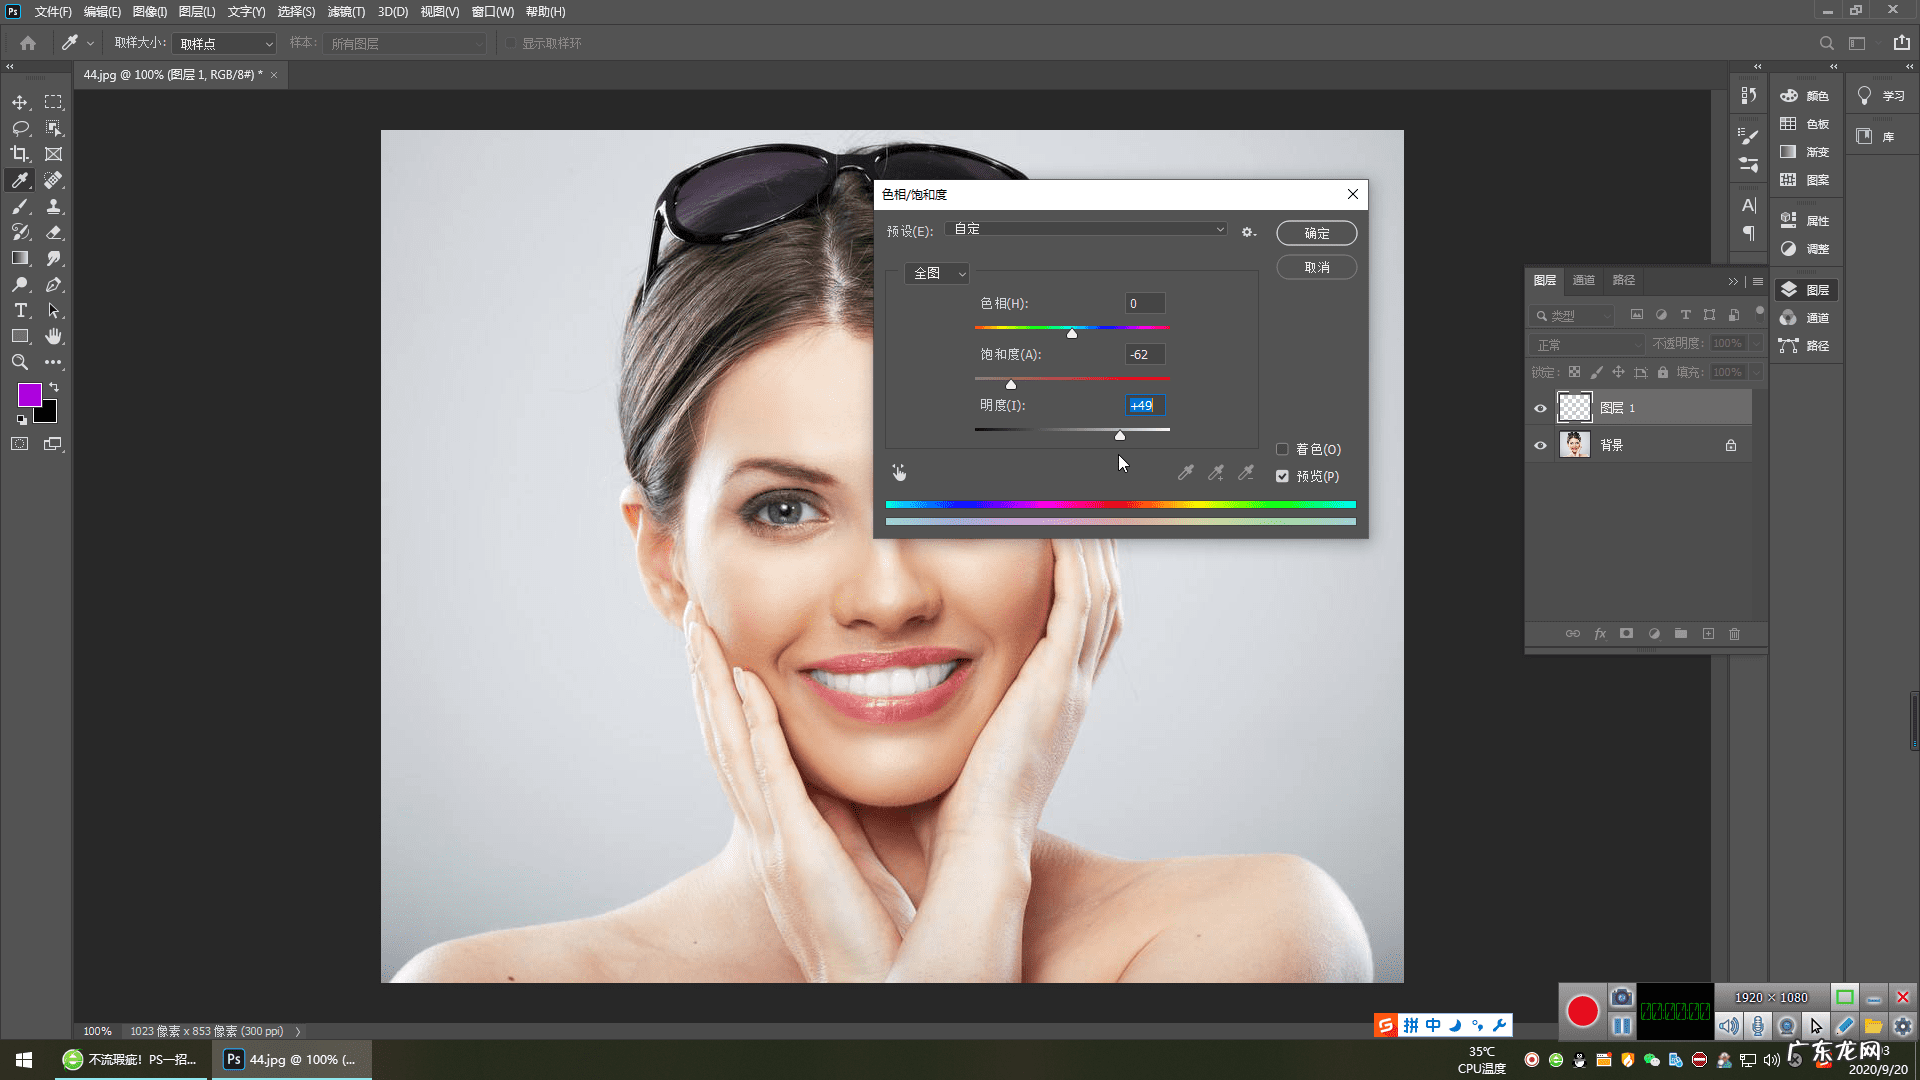Enable the 着色 (Colorize) checkbox
Screen dimensions: 1920x1080
pos(1282,449)
